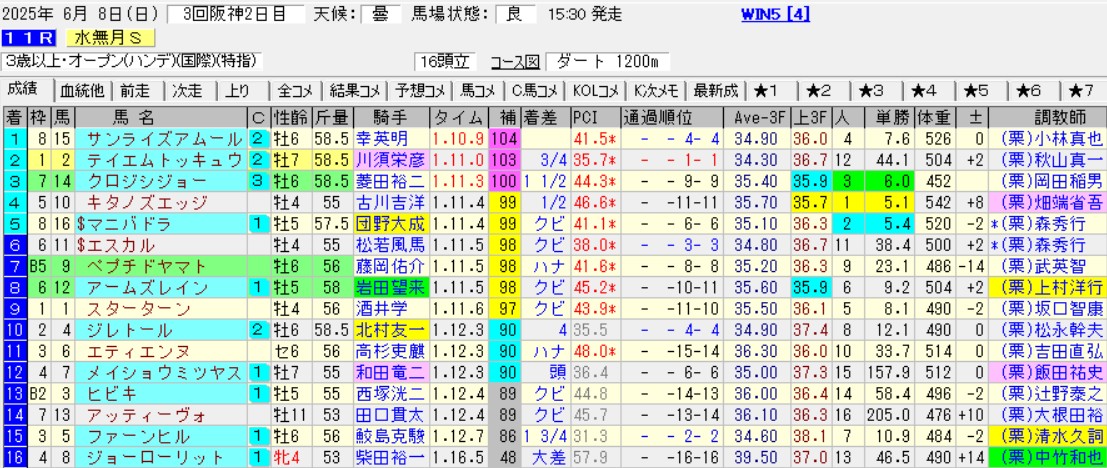
Task: Select the ★1 tab
Action: [773, 90]
